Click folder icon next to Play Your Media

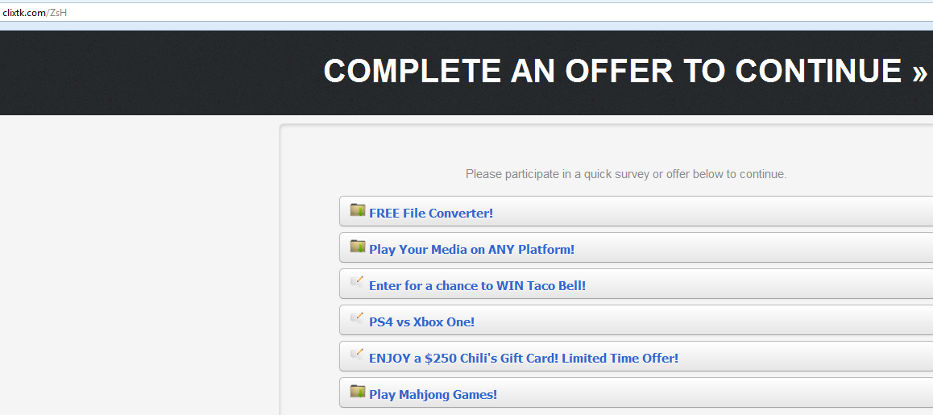pyautogui.click(x=357, y=246)
